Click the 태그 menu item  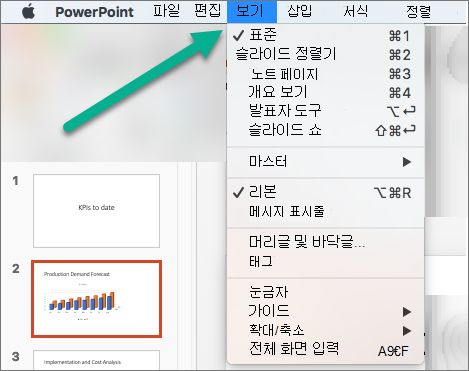point(326,261)
